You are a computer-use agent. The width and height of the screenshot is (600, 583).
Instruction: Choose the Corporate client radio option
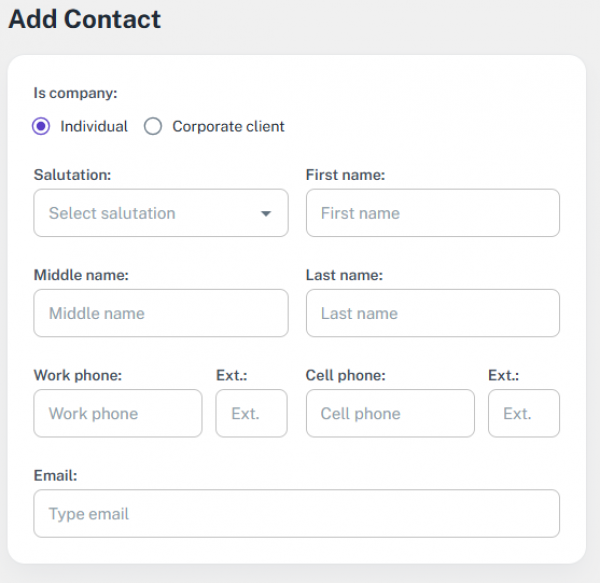coord(153,127)
